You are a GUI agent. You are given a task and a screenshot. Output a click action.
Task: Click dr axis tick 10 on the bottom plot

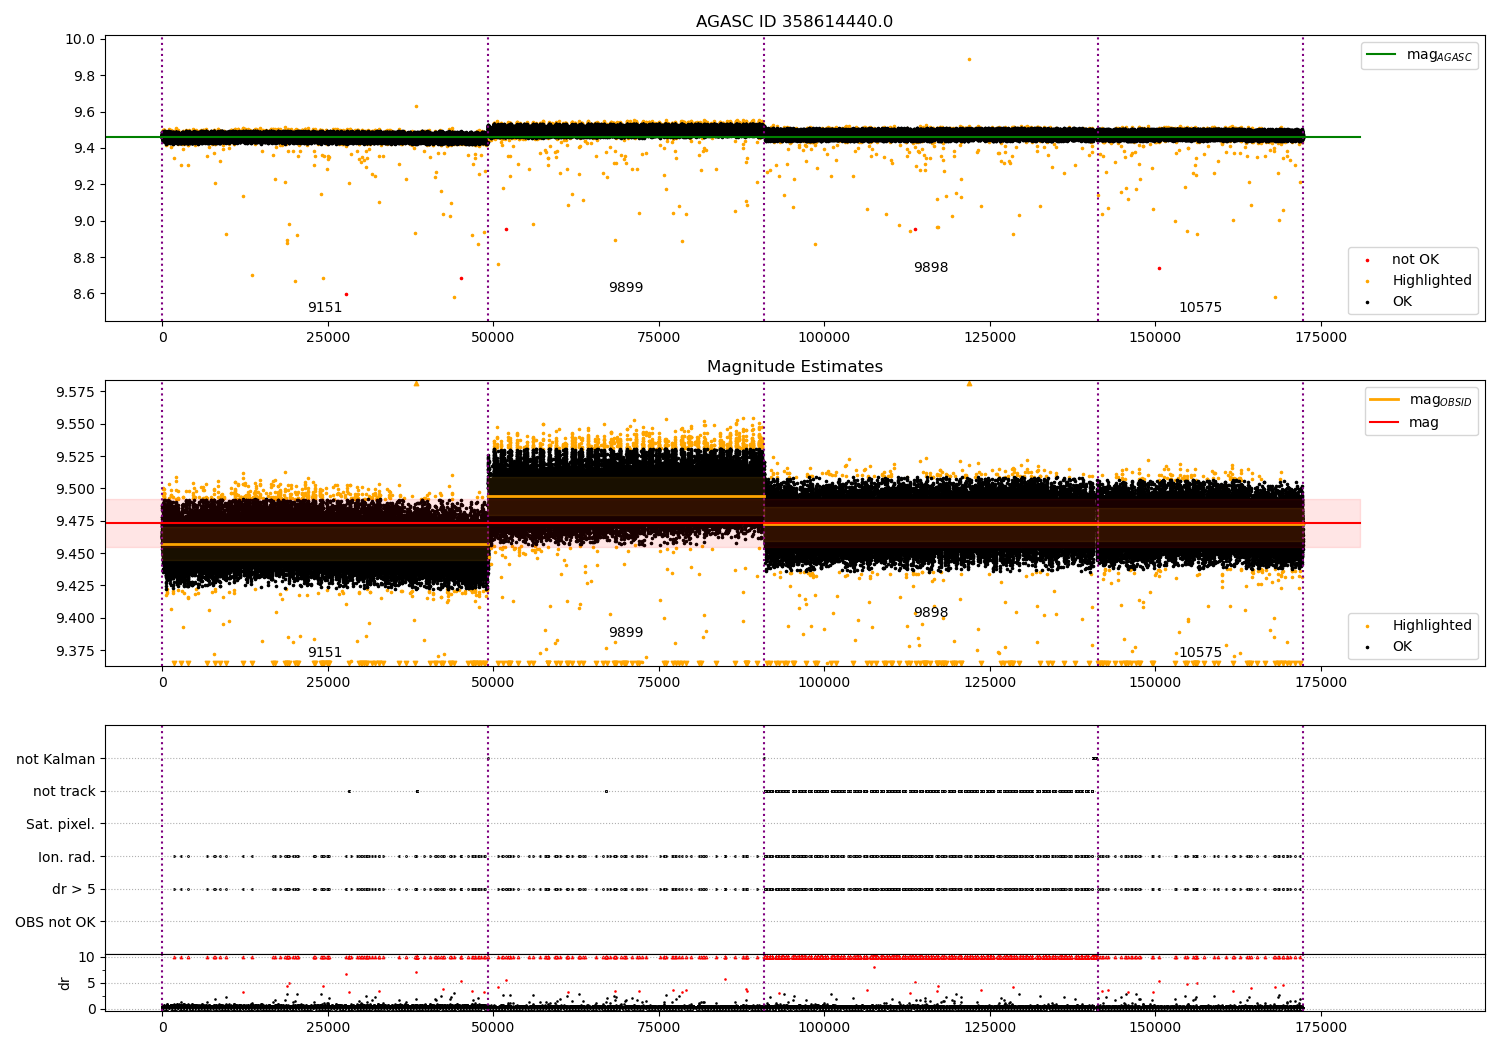(x=87, y=957)
